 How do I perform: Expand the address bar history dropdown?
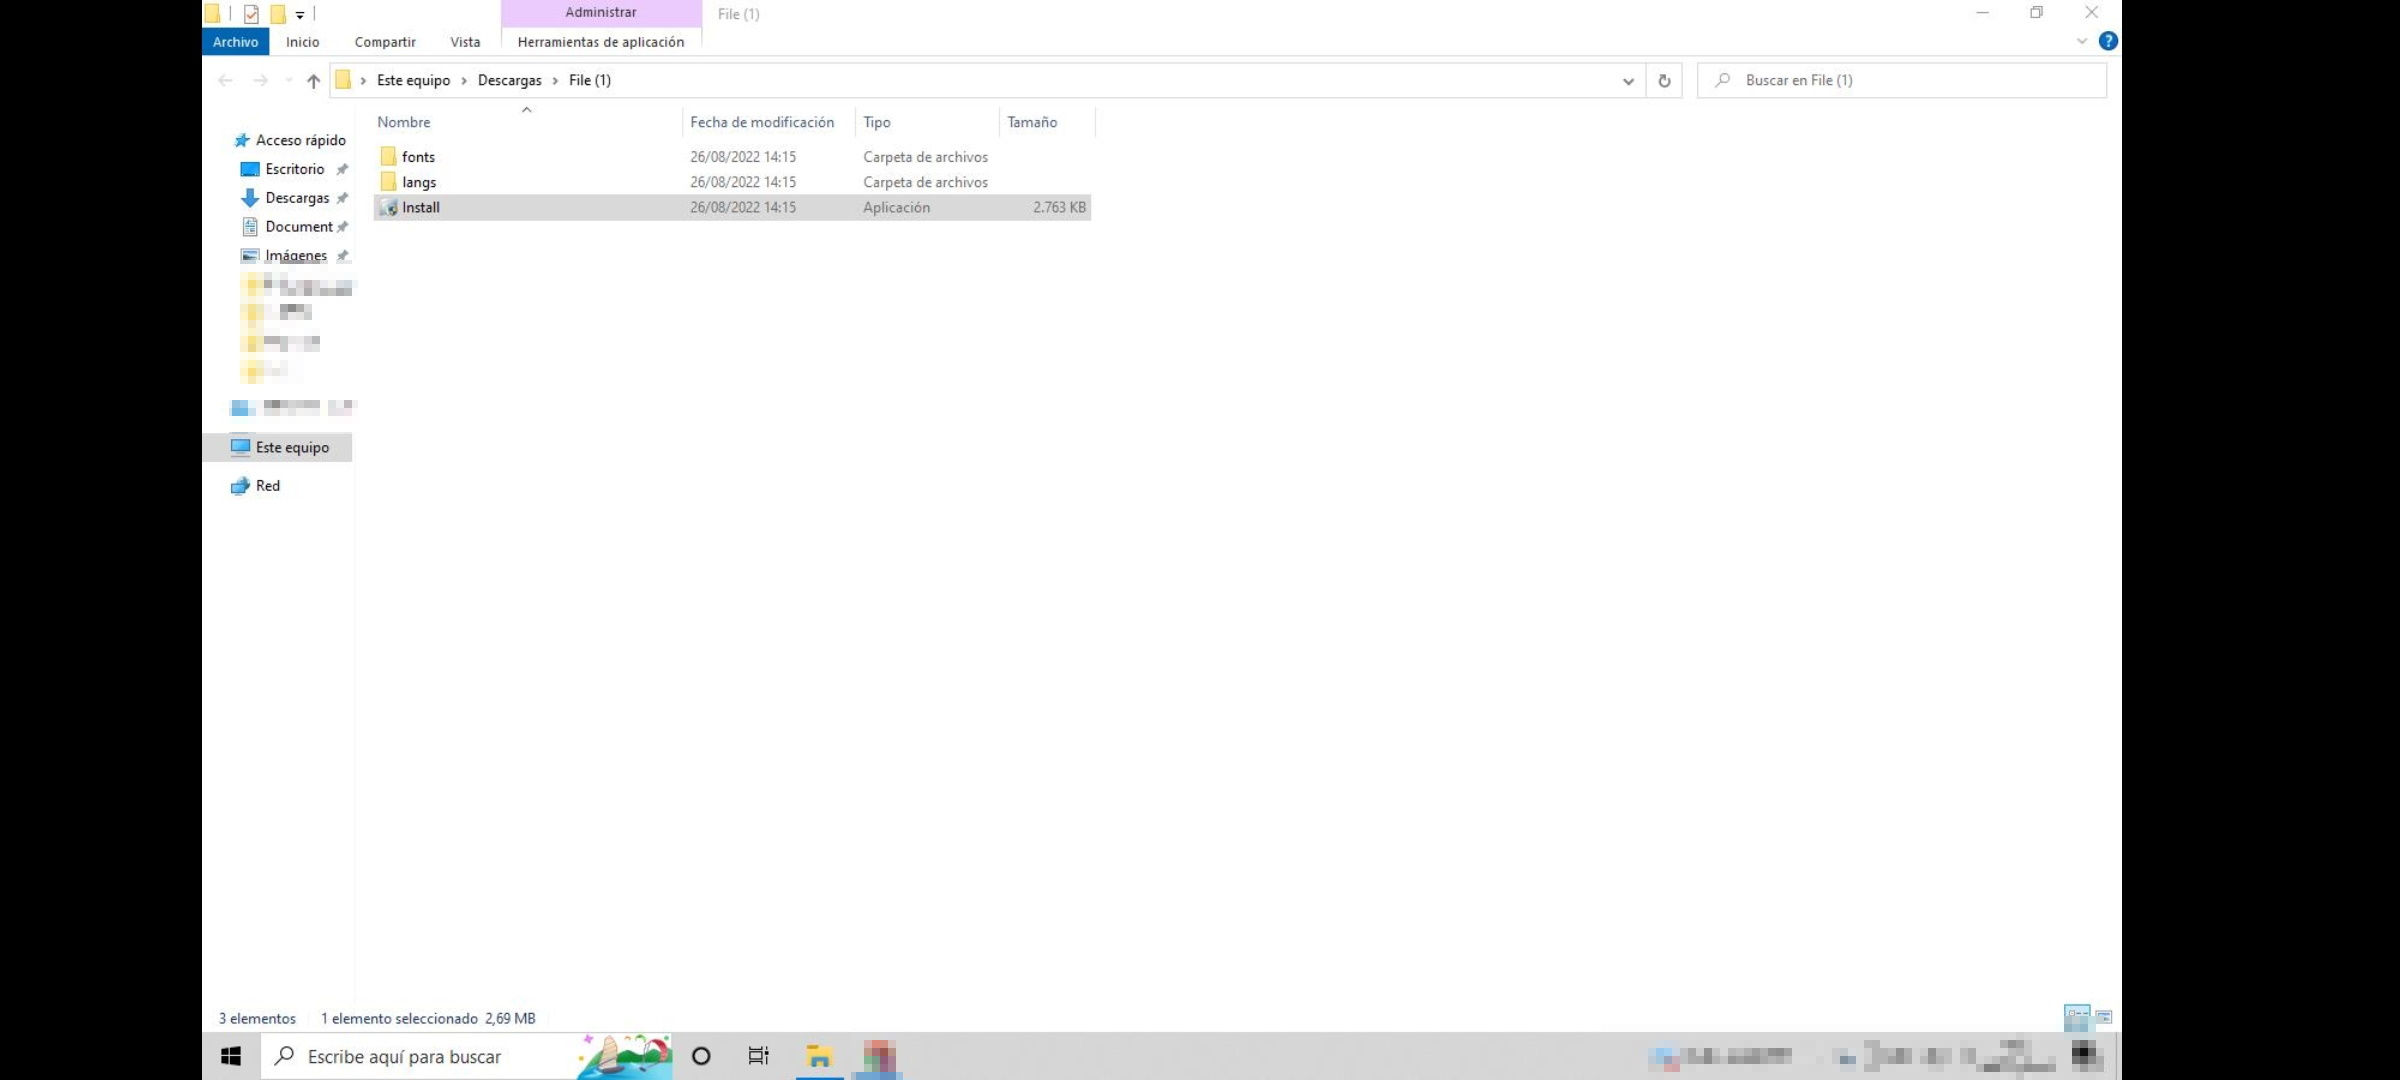click(x=1628, y=81)
